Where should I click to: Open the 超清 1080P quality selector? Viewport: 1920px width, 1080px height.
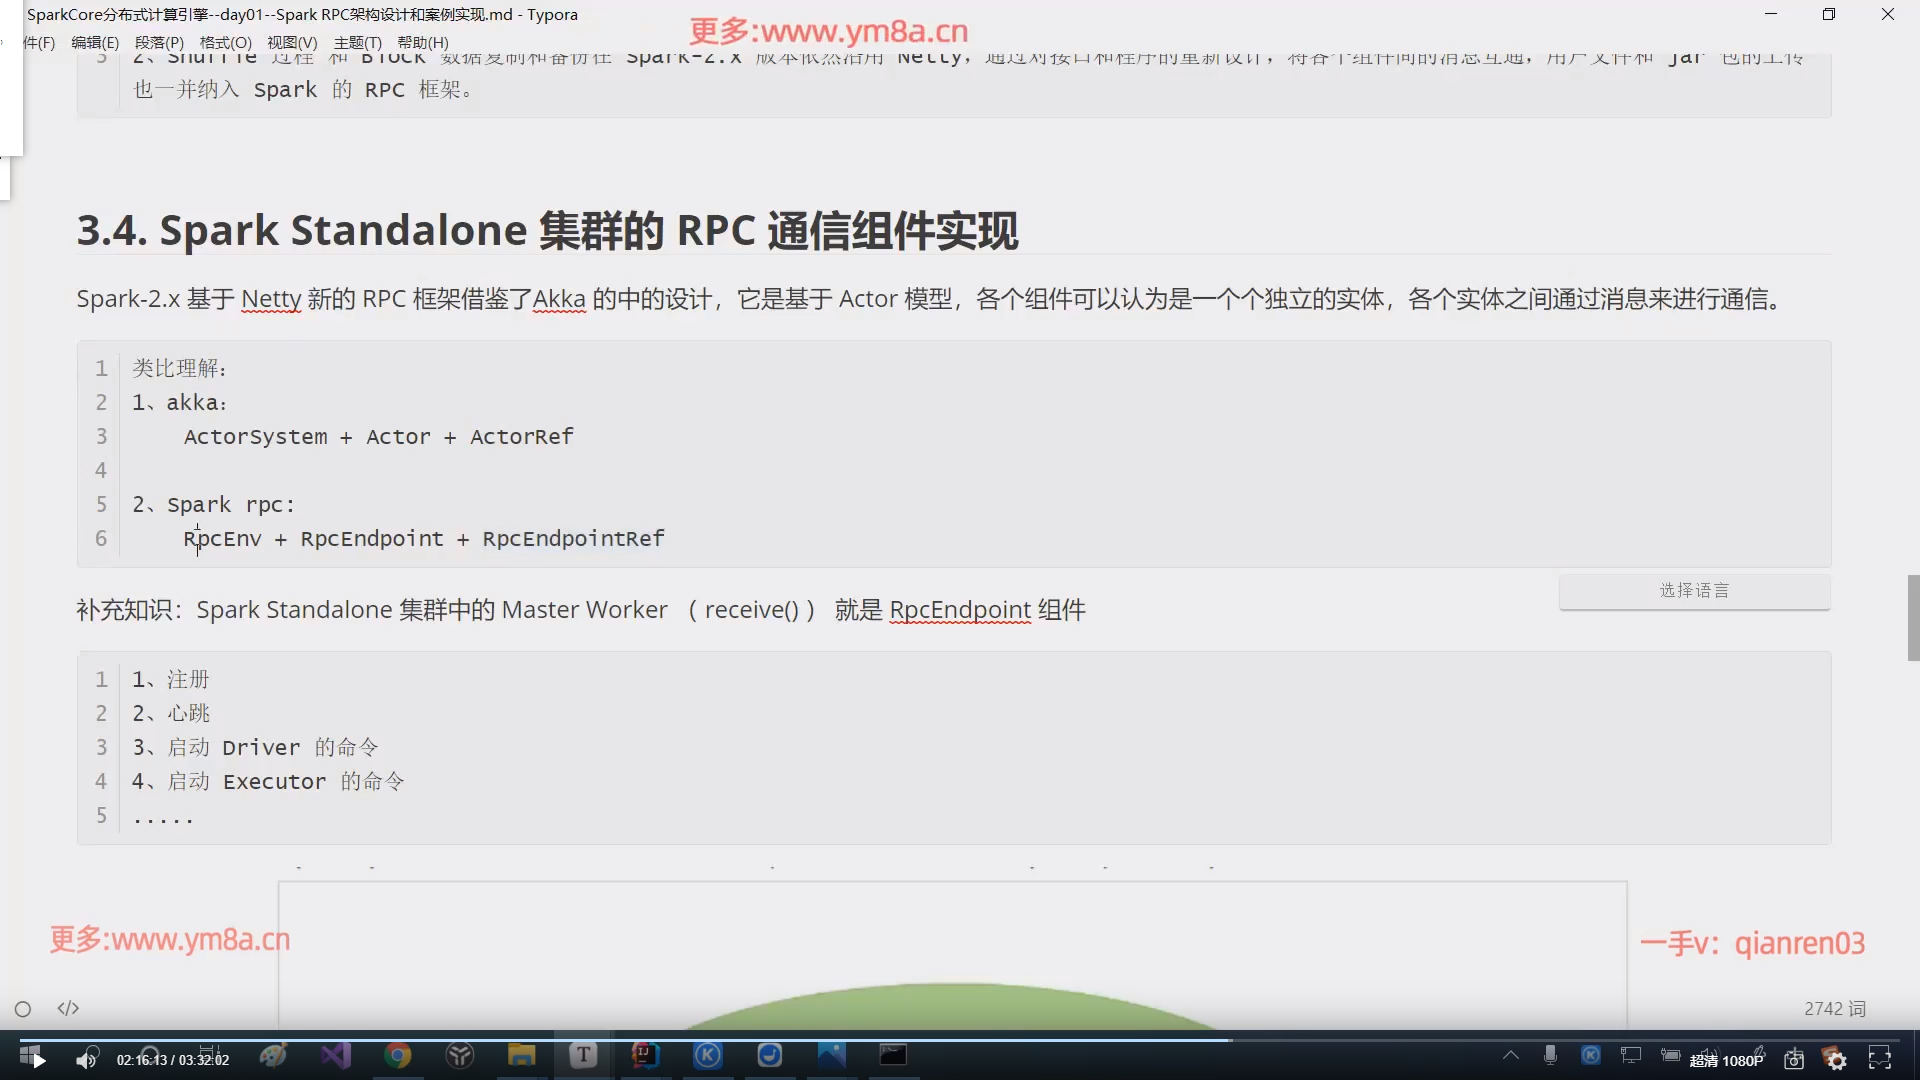click(1726, 1059)
